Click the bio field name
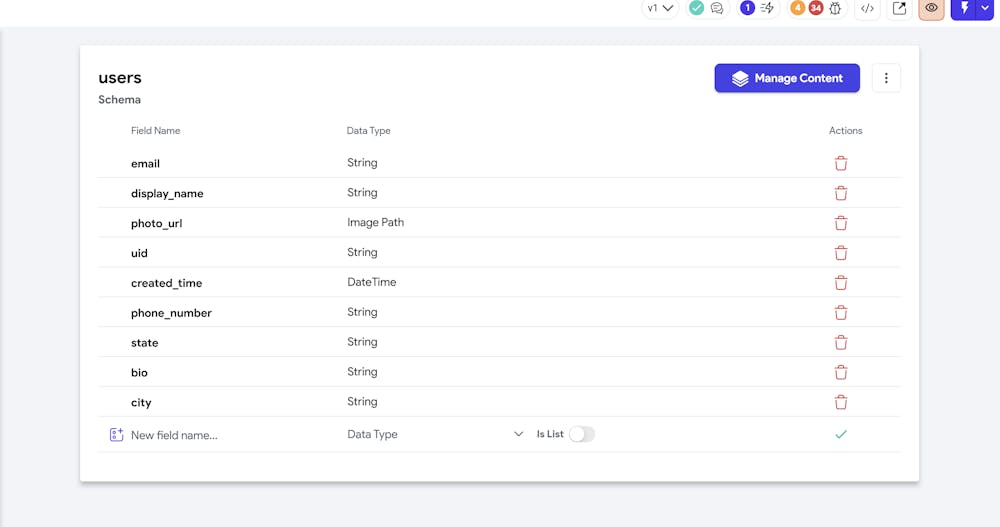The height and width of the screenshot is (527, 1000). 139,373
